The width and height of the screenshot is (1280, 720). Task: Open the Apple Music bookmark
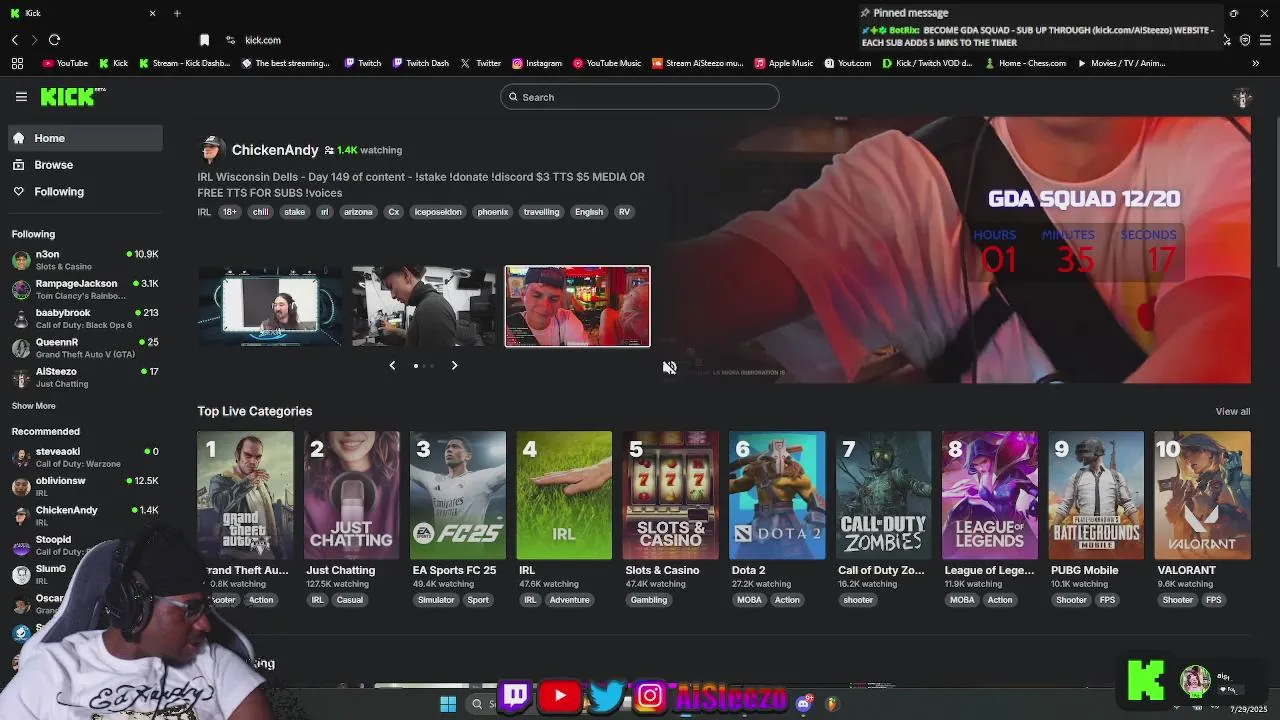[784, 63]
